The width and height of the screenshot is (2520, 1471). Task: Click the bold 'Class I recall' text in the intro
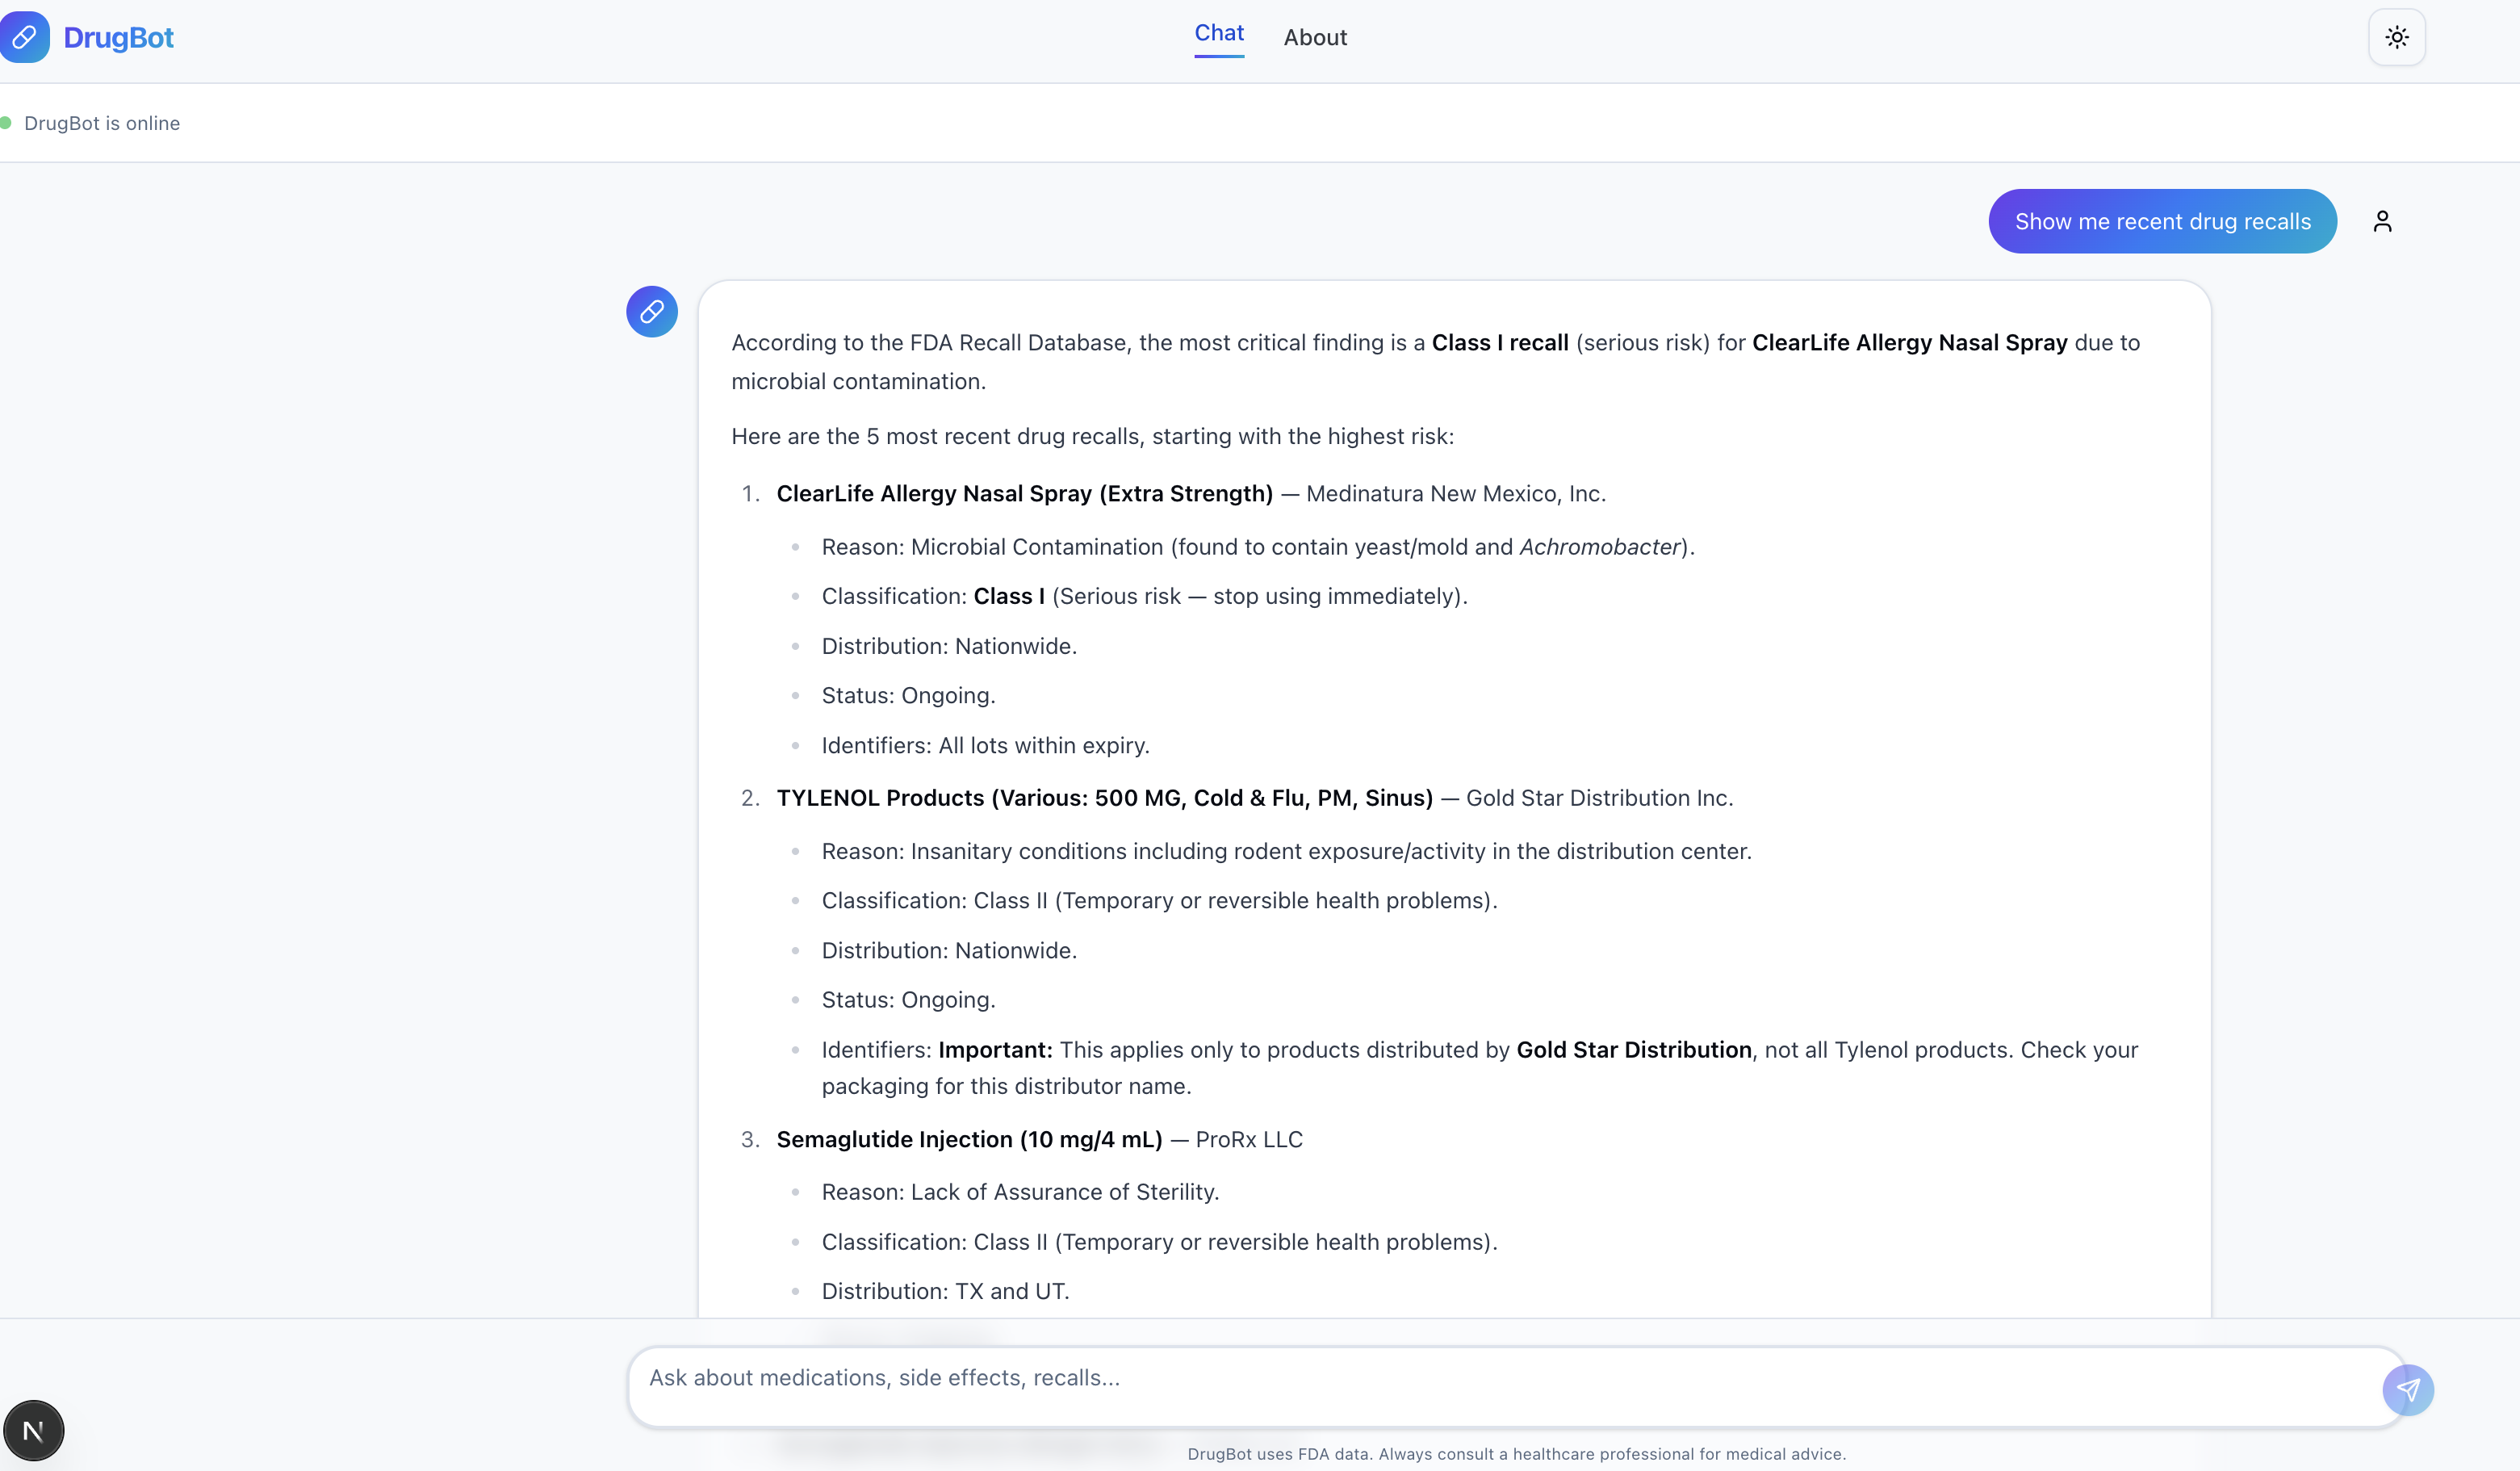point(1499,343)
